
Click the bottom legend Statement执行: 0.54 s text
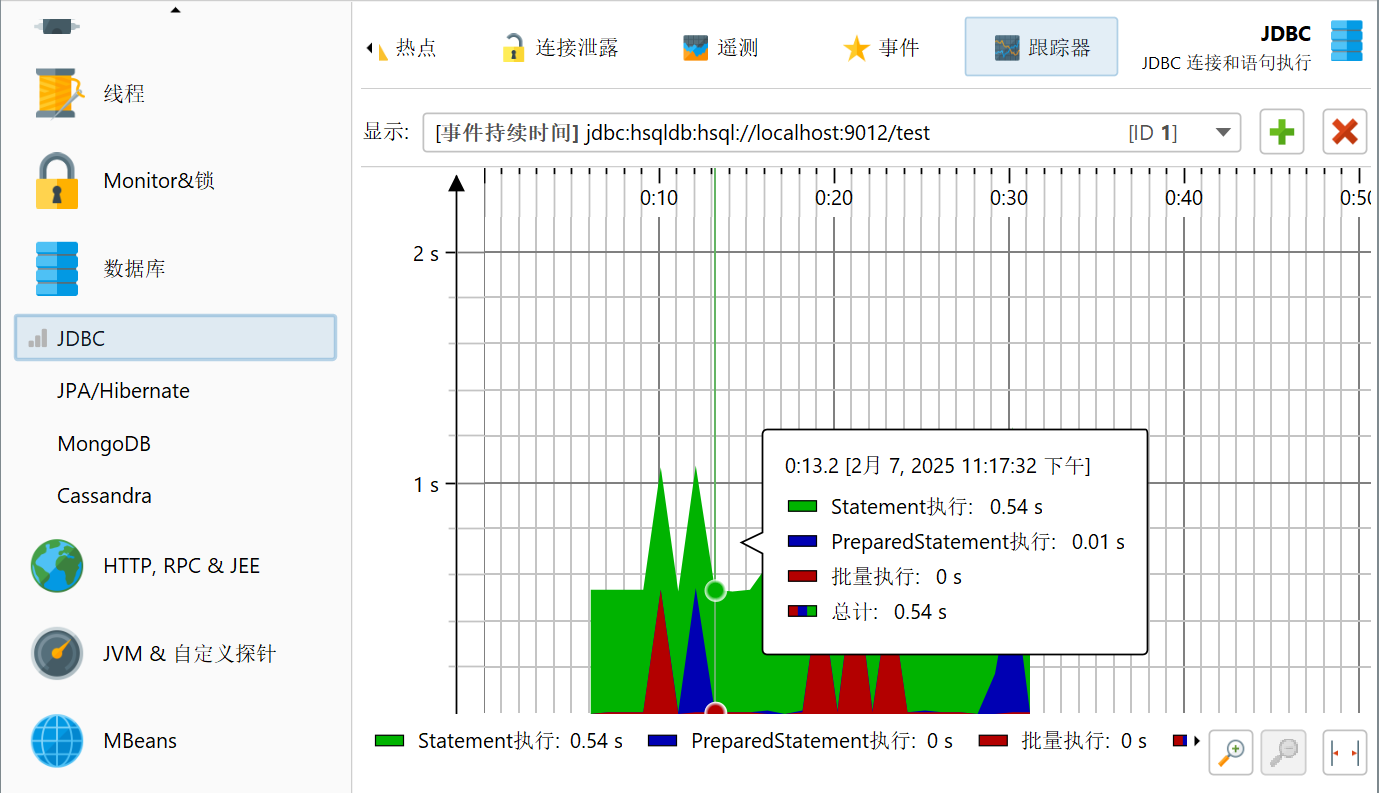click(520, 741)
